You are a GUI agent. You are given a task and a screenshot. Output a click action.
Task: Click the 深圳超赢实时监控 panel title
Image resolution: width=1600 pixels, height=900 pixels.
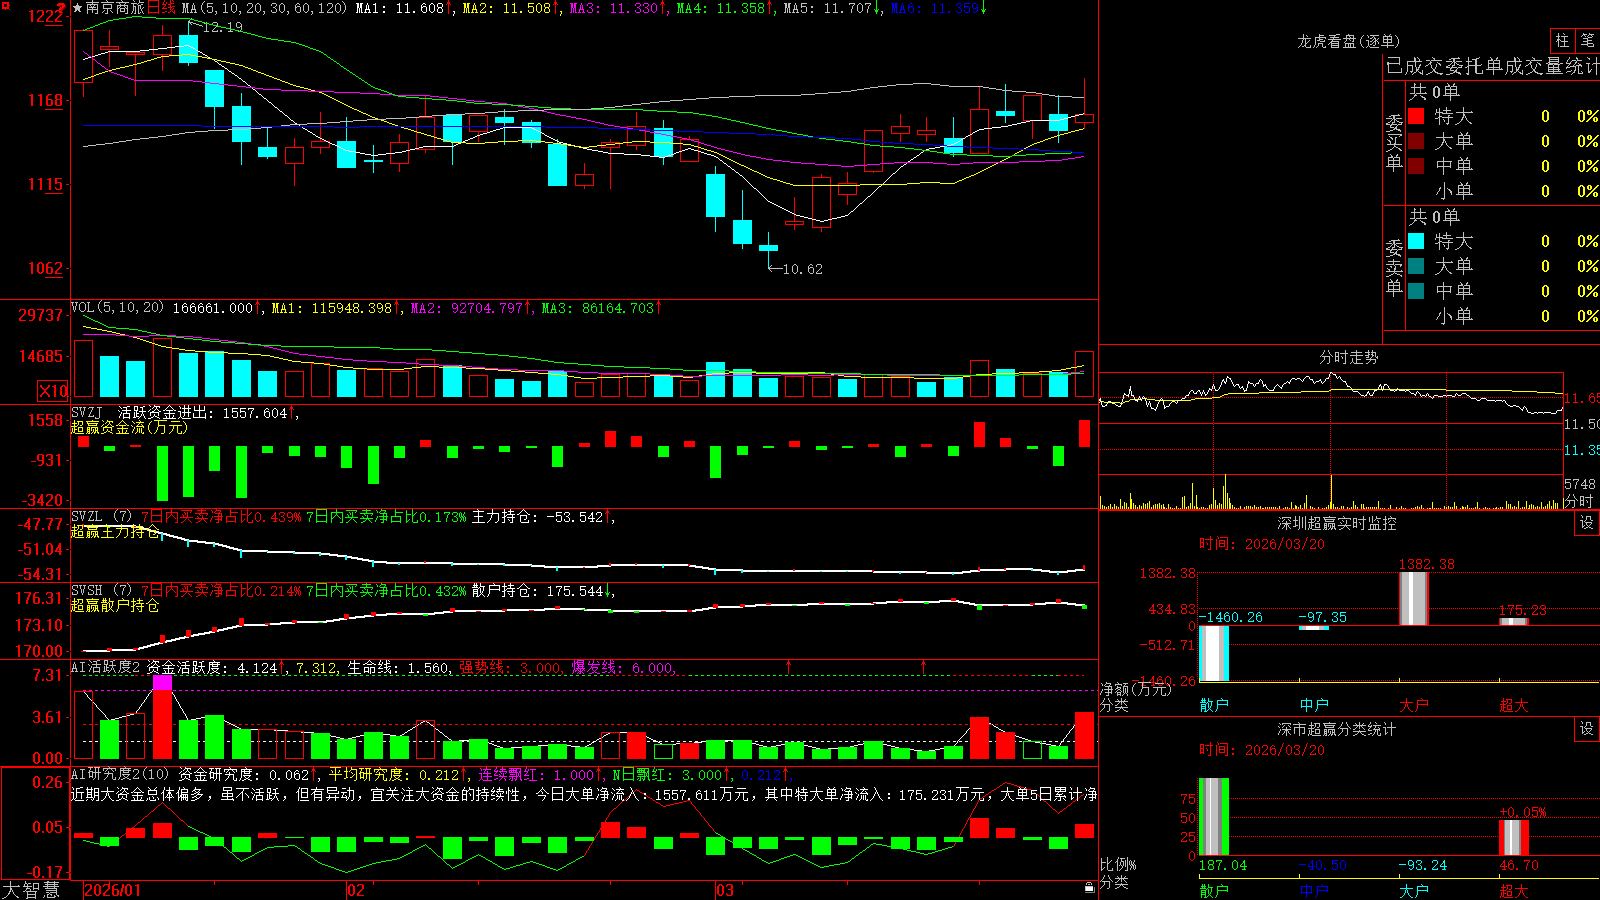[x=1336, y=523]
